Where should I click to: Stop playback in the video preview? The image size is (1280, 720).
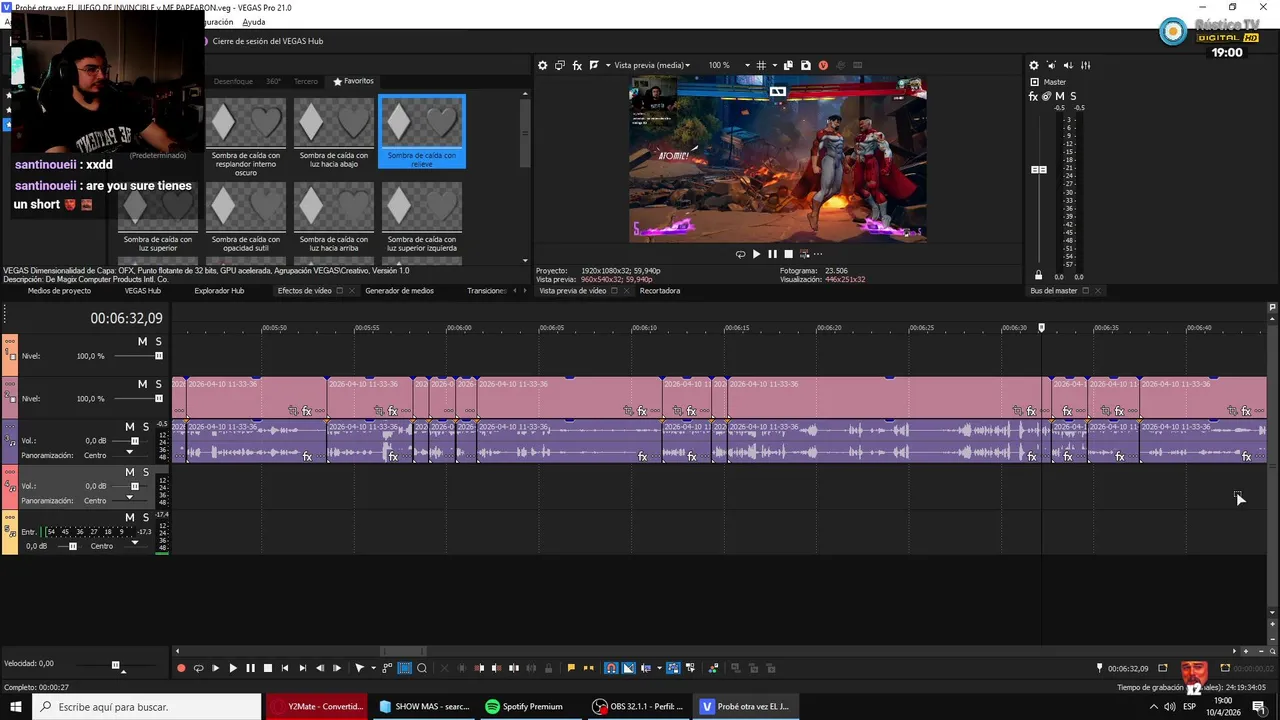(788, 254)
